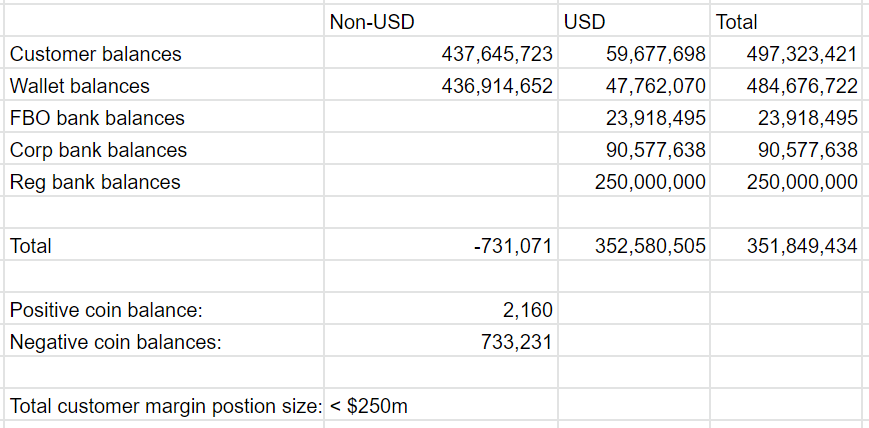Click cell with value 436,914,652
The image size is (869, 428).
pos(497,86)
